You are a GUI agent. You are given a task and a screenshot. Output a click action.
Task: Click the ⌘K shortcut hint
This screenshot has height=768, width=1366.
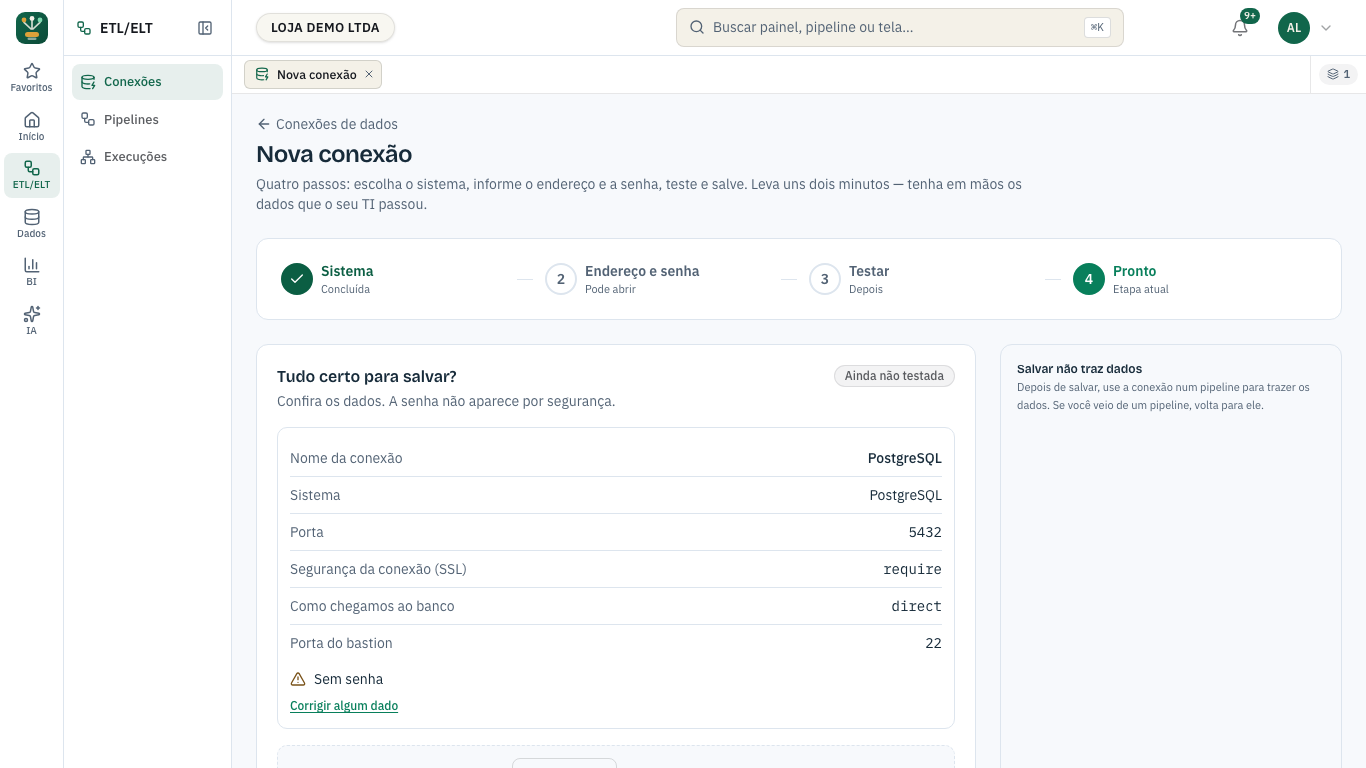click(x=1097, y=28)
